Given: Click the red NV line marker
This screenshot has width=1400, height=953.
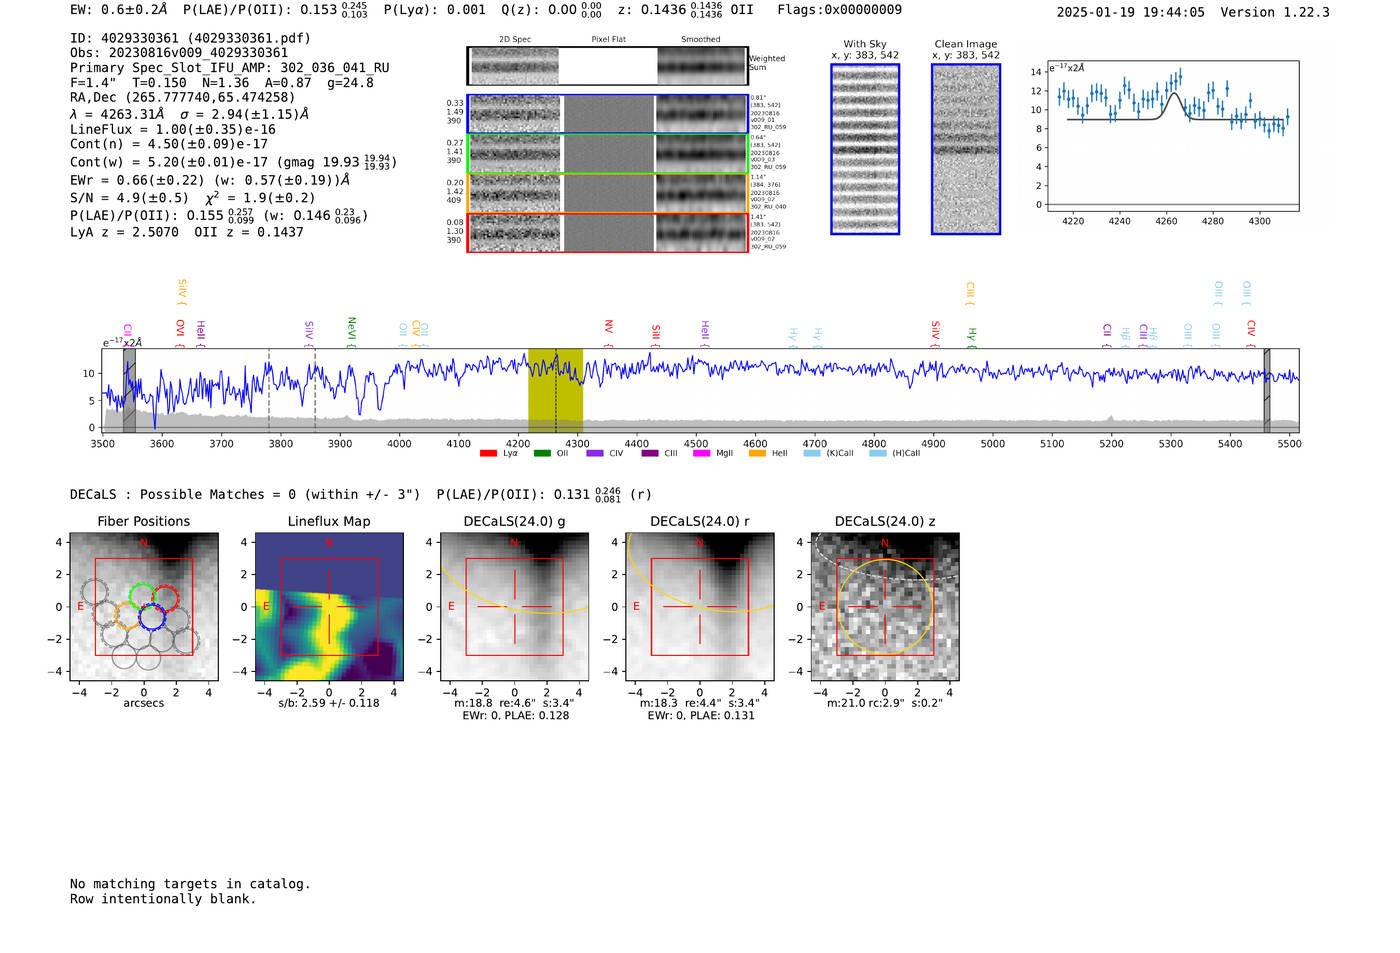Looking at the screenshot, I should 608,332.
